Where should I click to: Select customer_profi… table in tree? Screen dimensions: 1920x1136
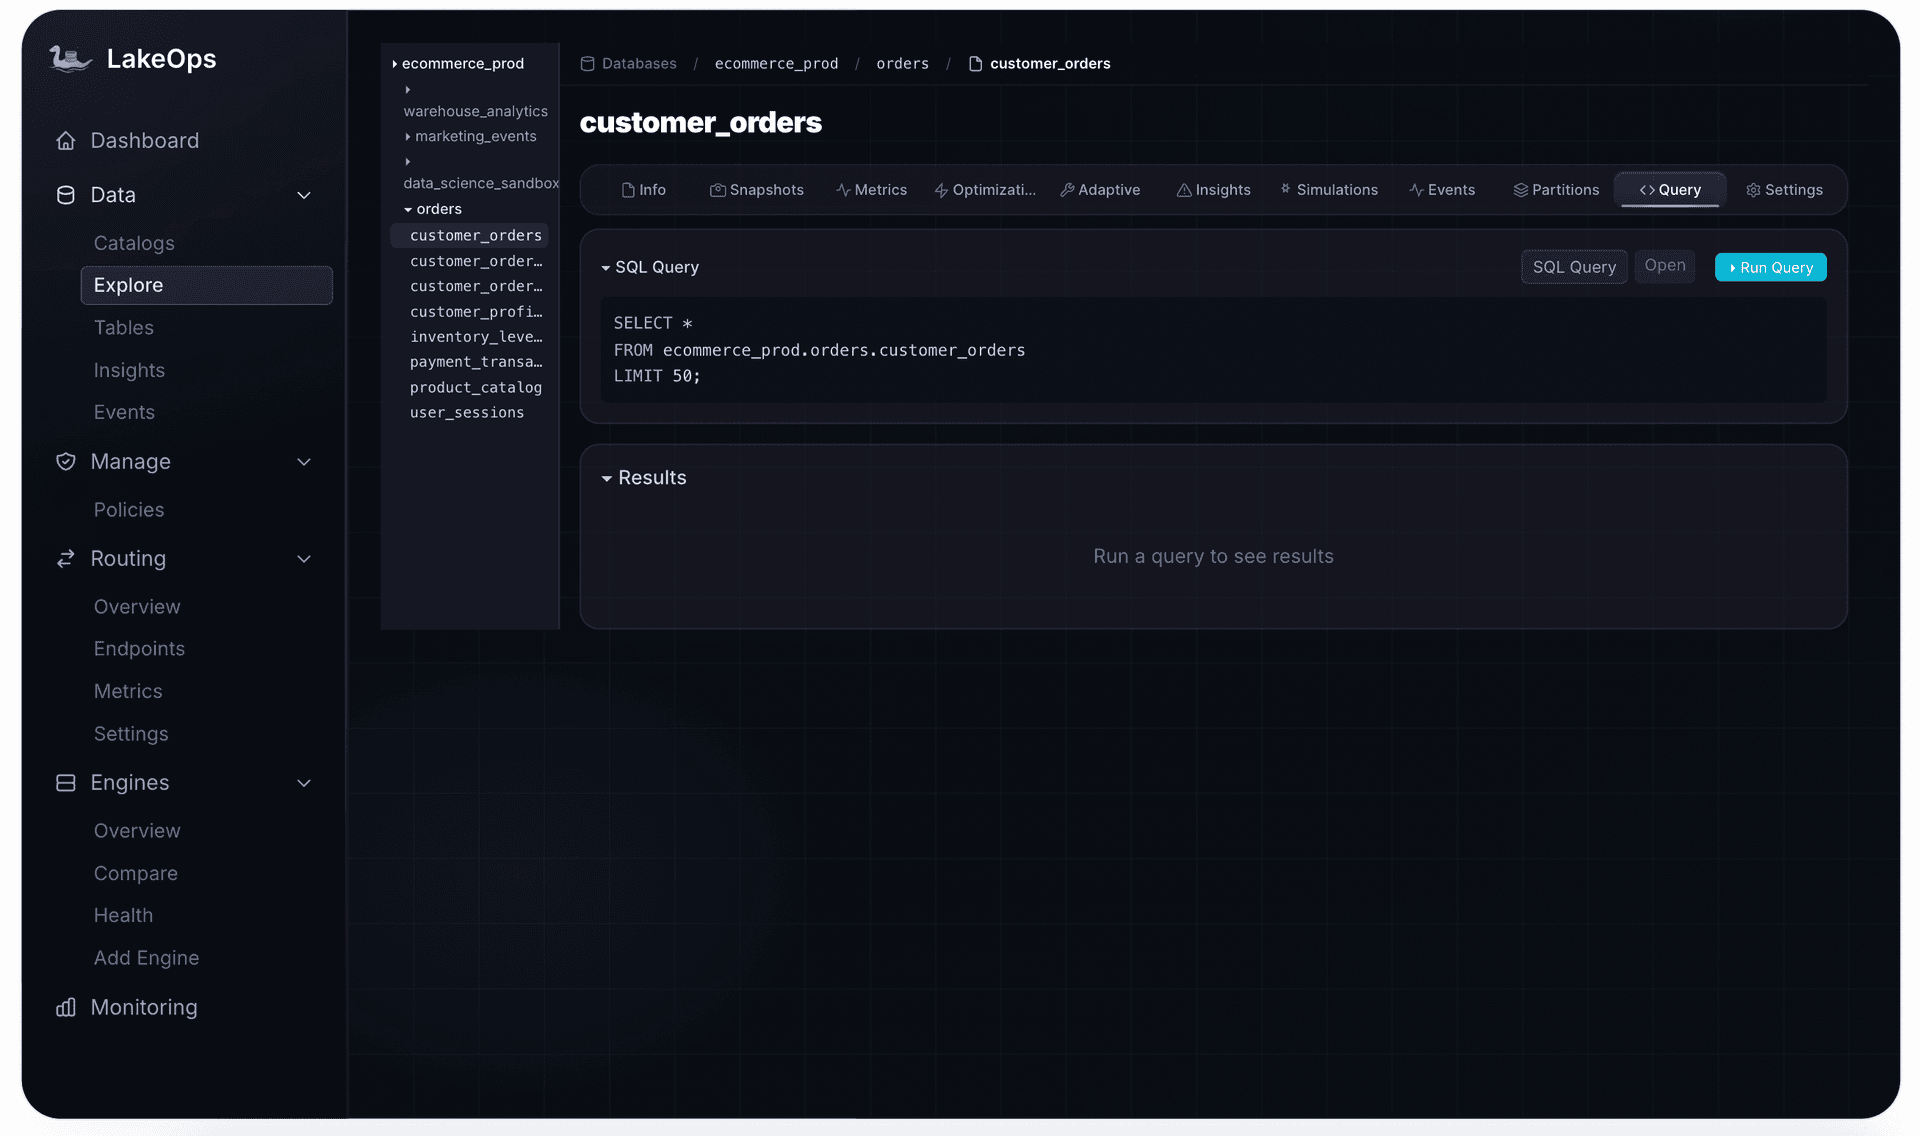tap(476, 312)
